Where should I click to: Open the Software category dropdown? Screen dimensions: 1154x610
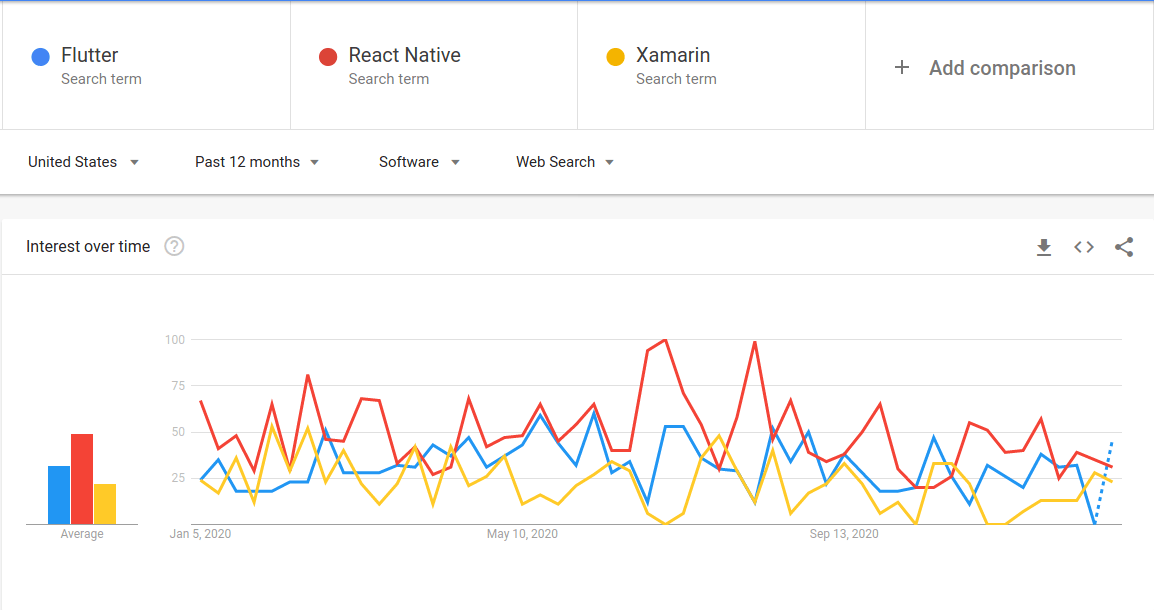(x=419, y=162)
